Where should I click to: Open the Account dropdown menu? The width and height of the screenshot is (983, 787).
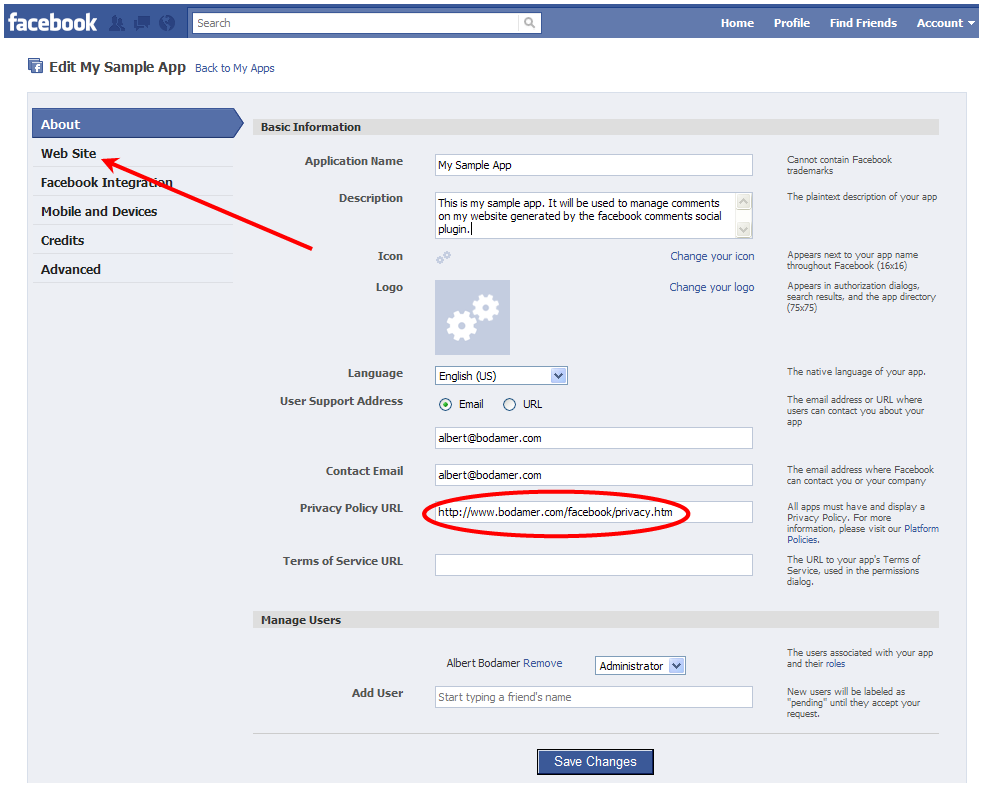click(945, 23)
